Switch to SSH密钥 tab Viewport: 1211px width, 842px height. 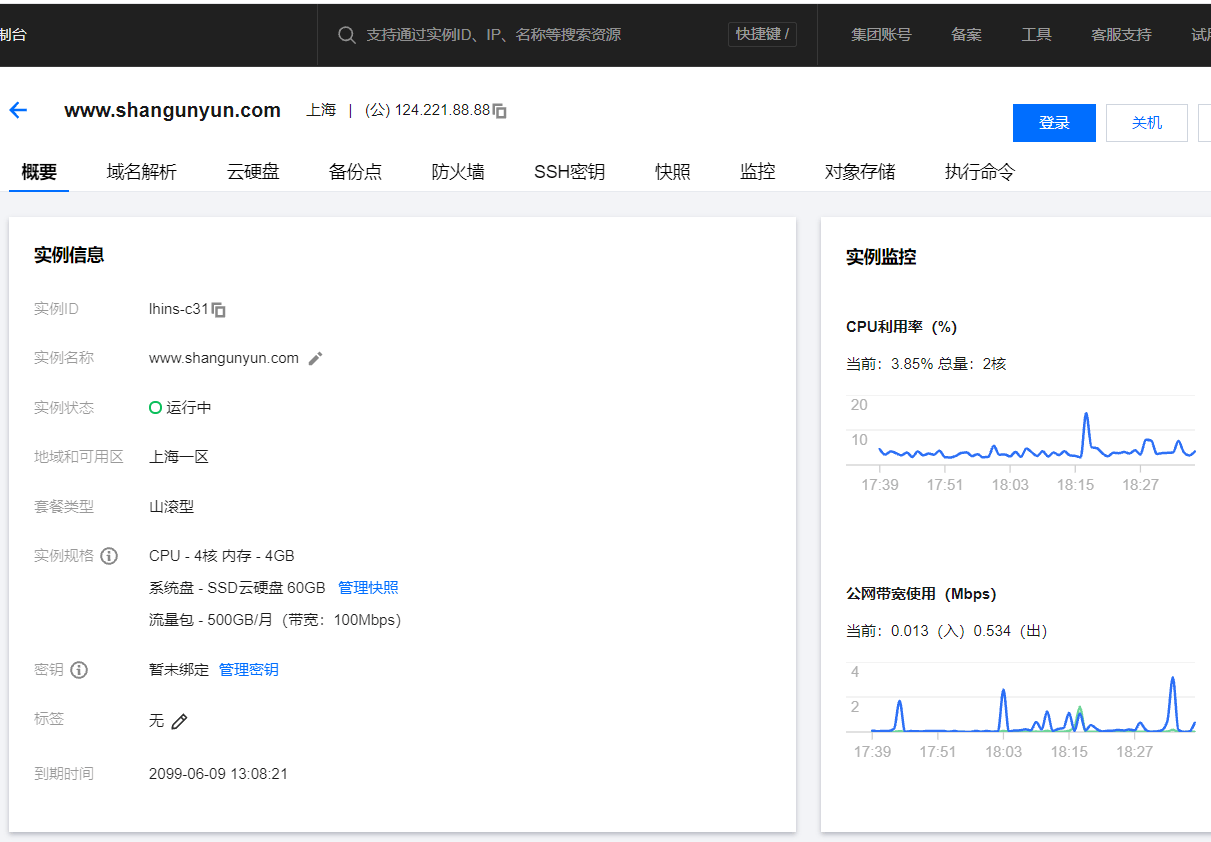point(569,172)
